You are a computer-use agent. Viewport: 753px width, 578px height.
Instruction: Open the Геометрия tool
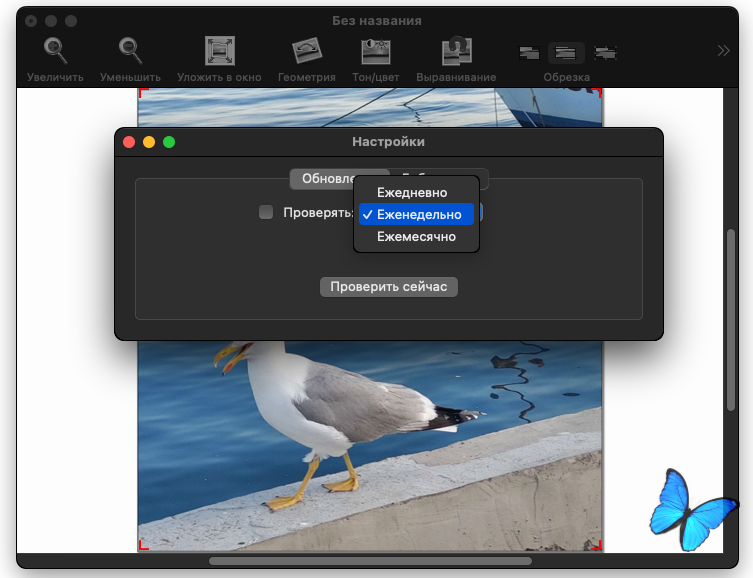(306, 51)
